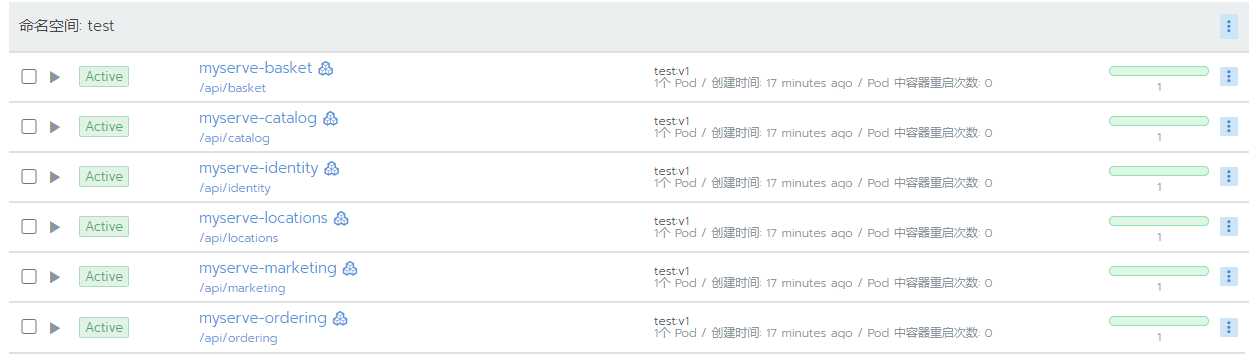The height and width of the screenshot is (360, 1258).
Task: Click myserve-locations pod scale bar
Action: point(1159,221)
